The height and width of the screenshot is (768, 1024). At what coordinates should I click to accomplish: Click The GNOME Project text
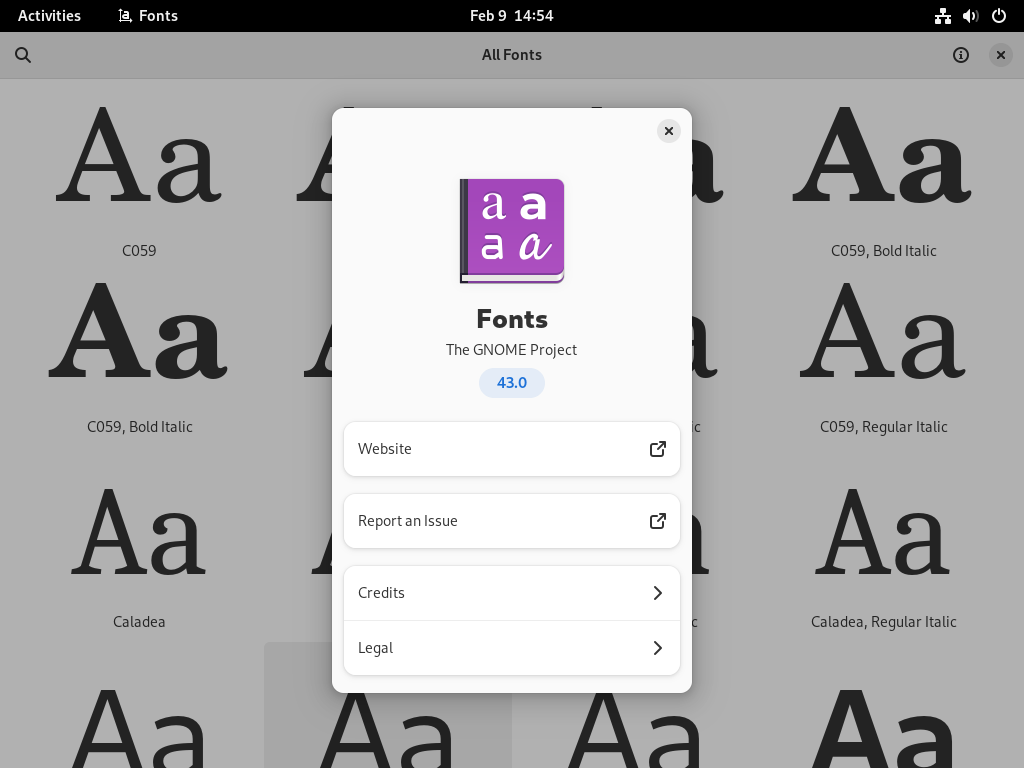coord(512,350)
